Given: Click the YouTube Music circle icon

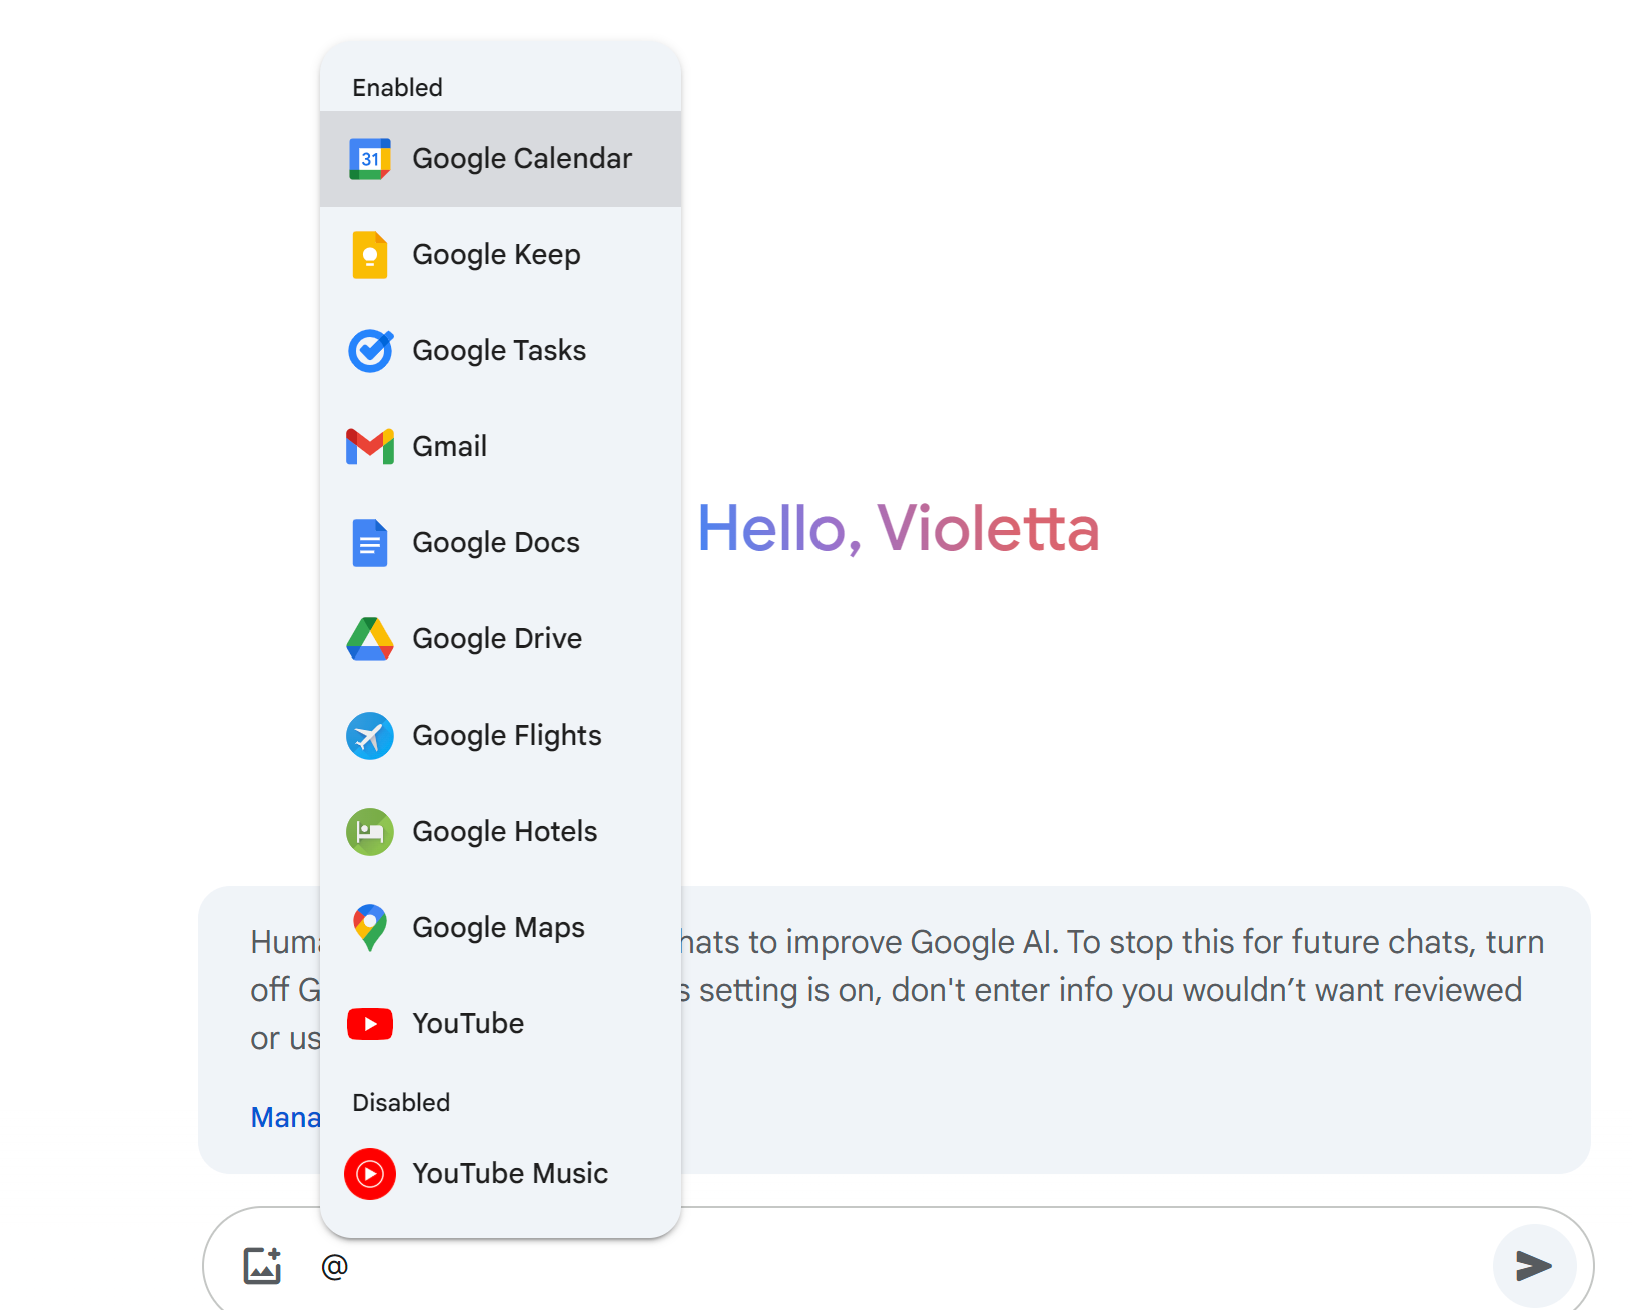Looking at the screenshot, I should coord(370,1174).
